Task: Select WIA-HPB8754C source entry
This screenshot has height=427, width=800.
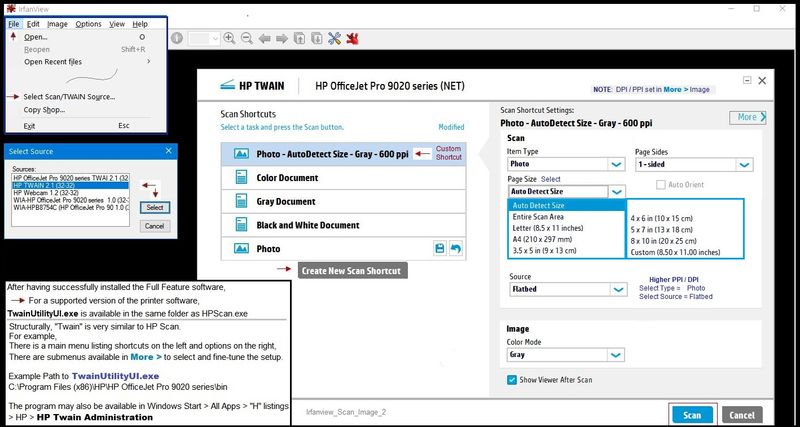Action: point(70,207)
